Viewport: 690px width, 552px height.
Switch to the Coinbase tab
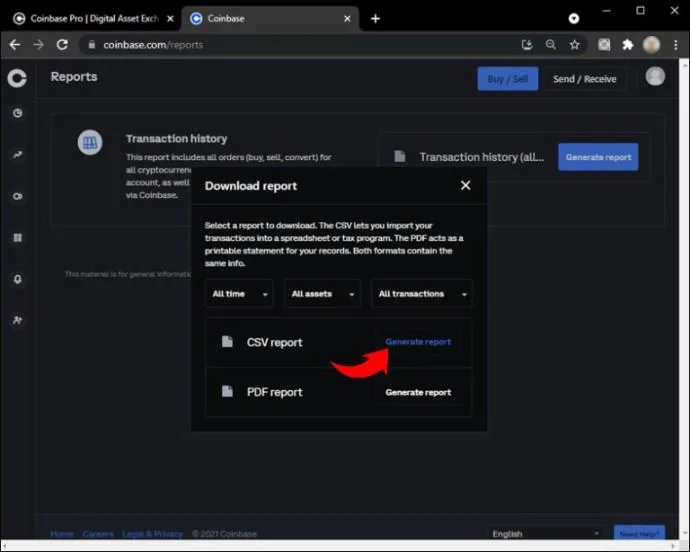pos(269,18)
